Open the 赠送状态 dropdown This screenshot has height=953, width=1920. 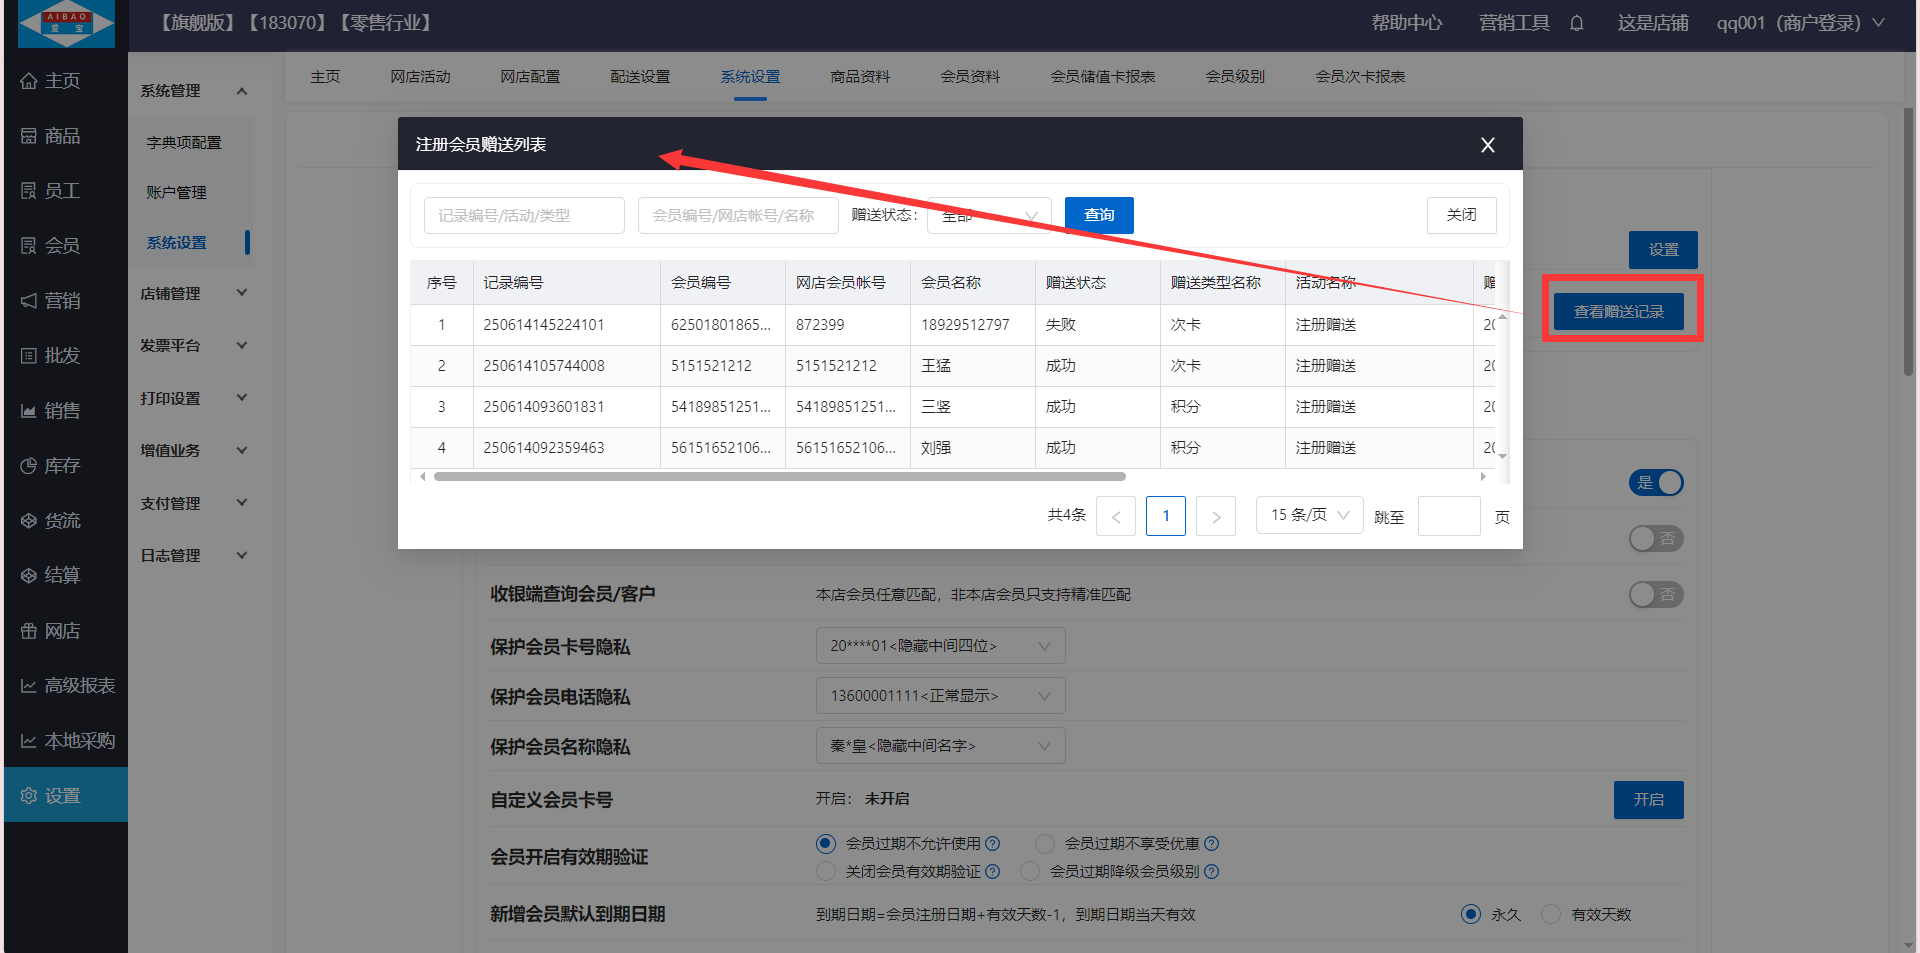click(x=988, y=216)
